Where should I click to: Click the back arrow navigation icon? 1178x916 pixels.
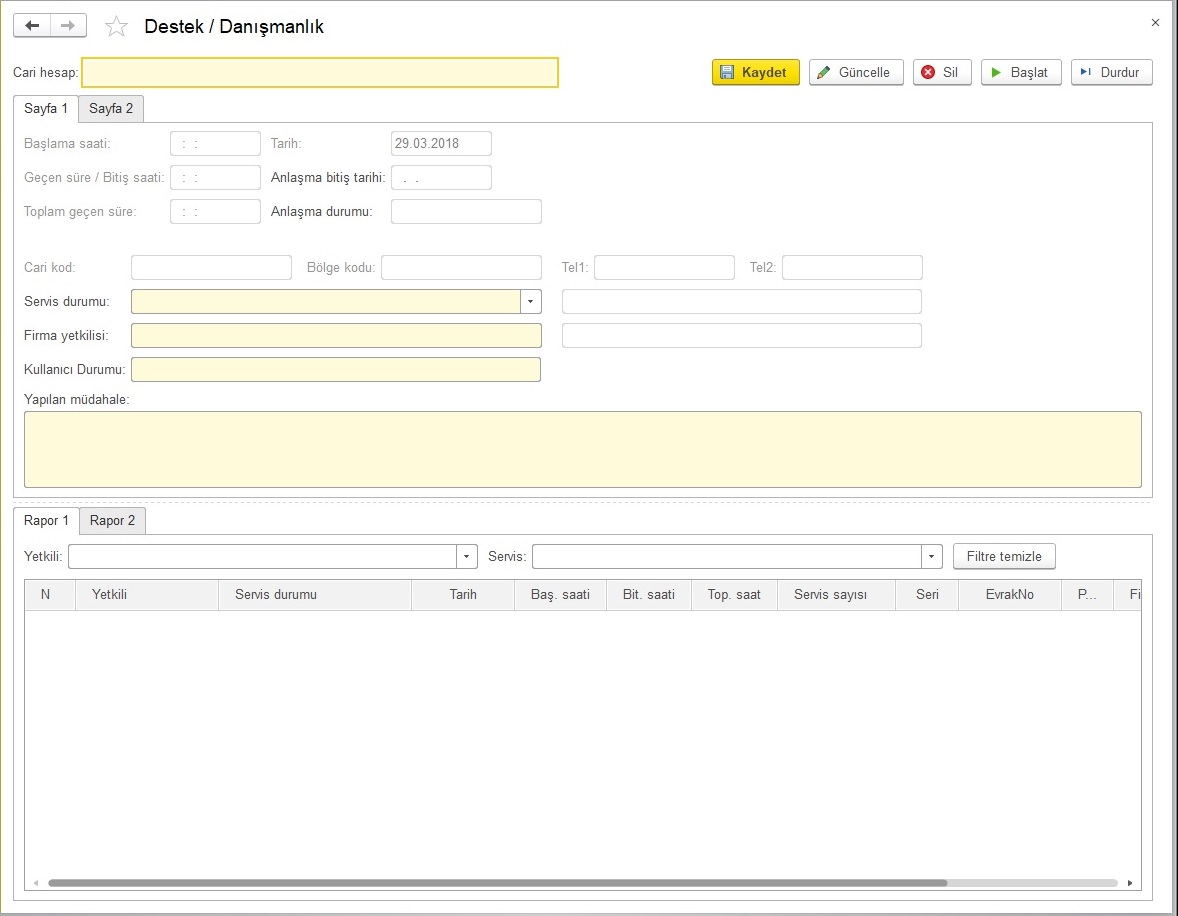[32, 26]
